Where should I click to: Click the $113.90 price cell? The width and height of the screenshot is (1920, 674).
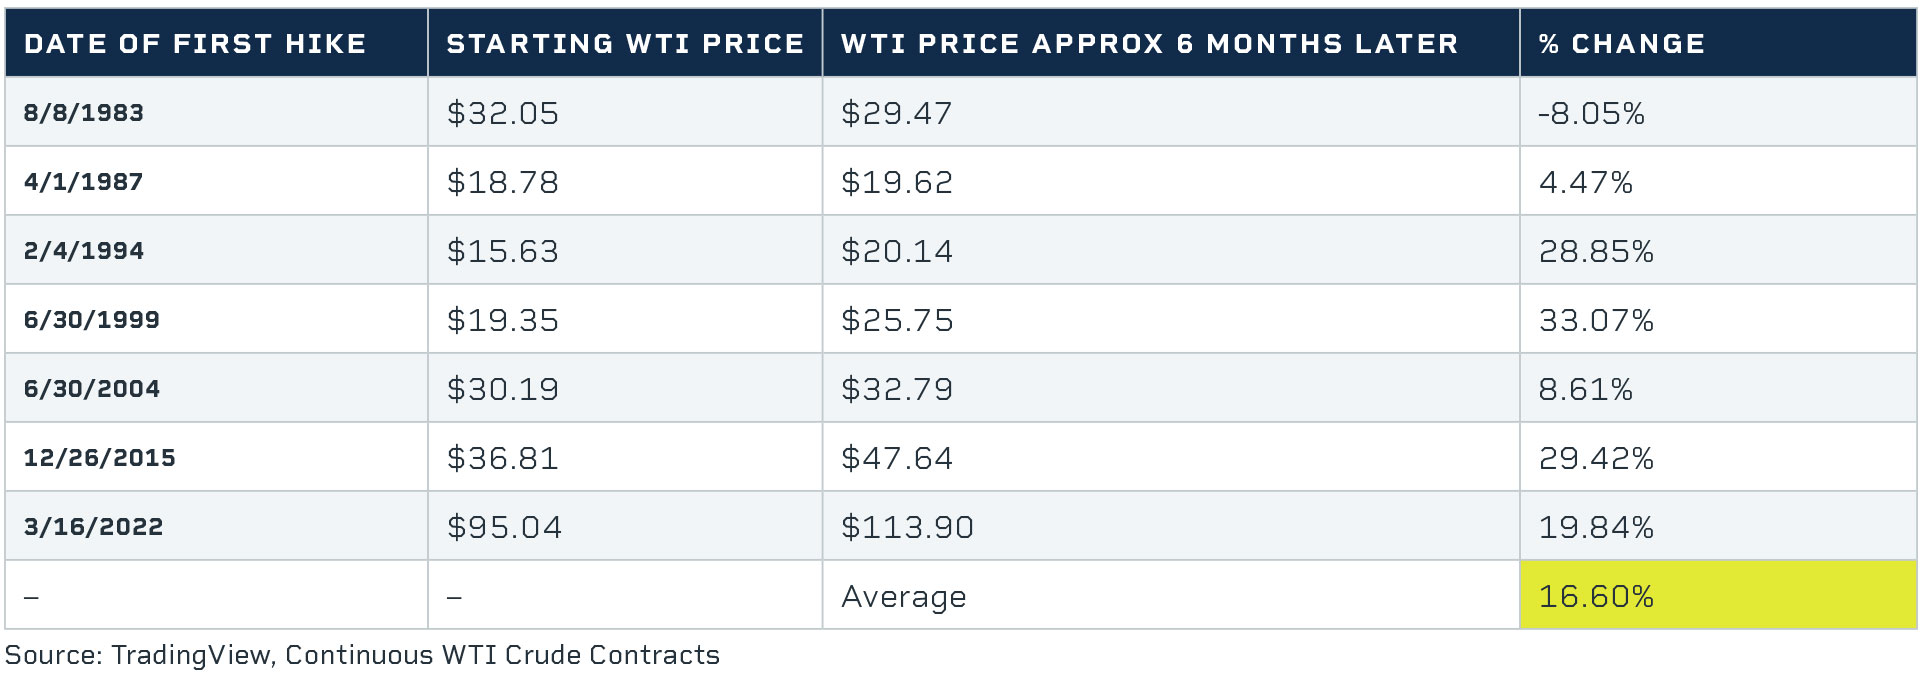click(907, 527)
